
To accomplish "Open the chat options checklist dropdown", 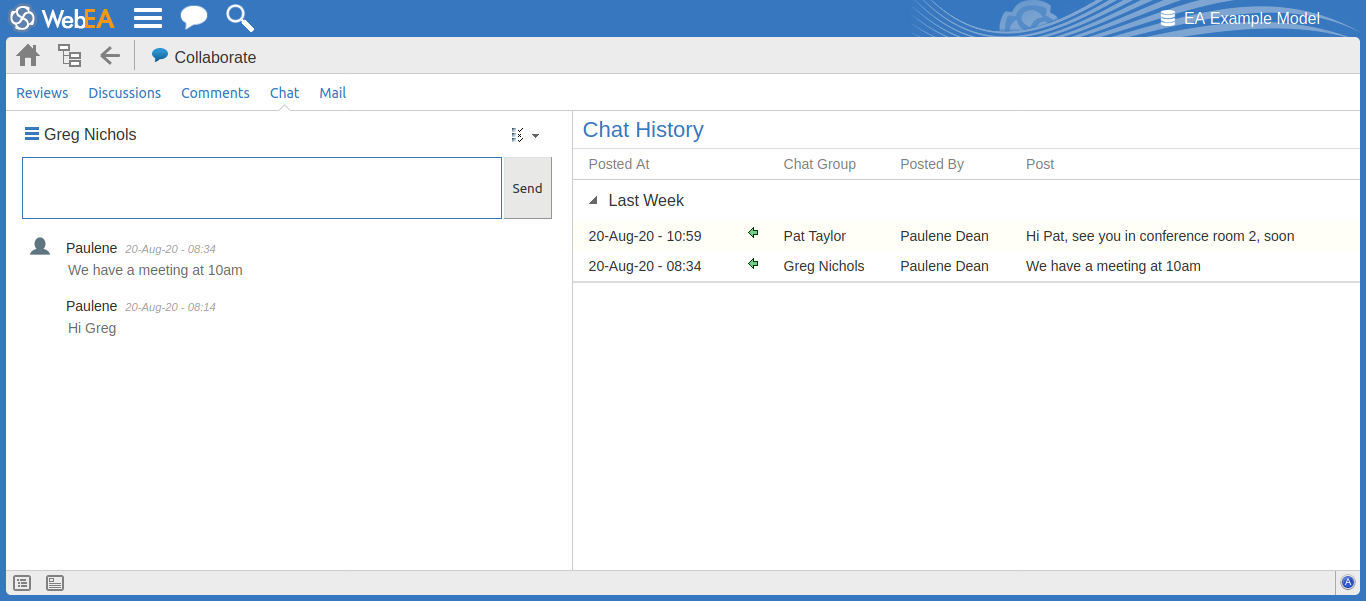I will 525,135.
